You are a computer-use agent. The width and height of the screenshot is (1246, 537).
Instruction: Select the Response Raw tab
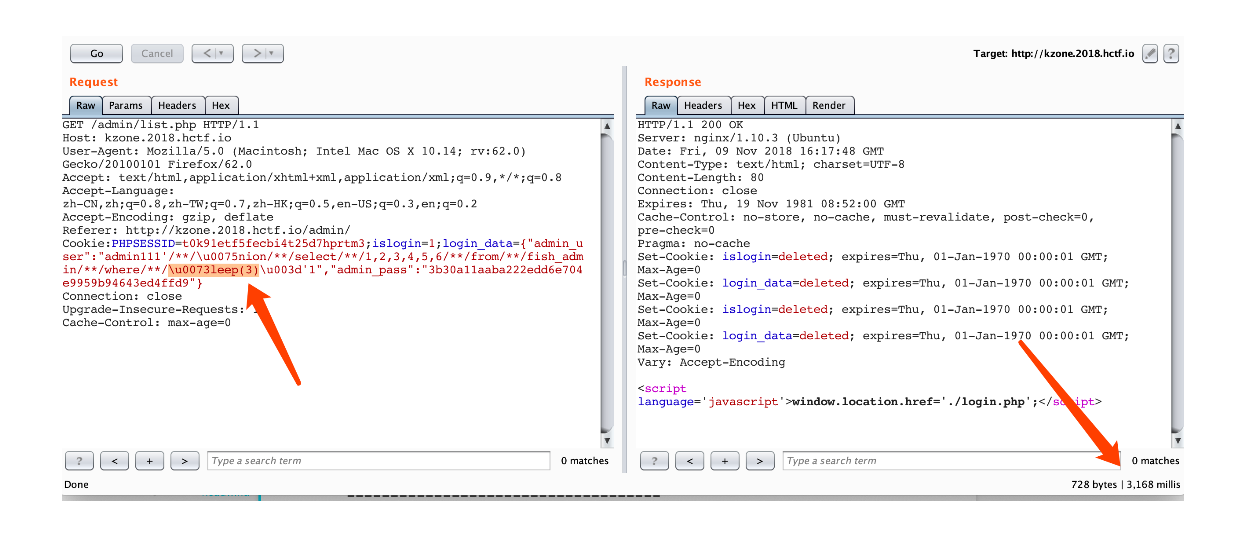click(660, 105)
